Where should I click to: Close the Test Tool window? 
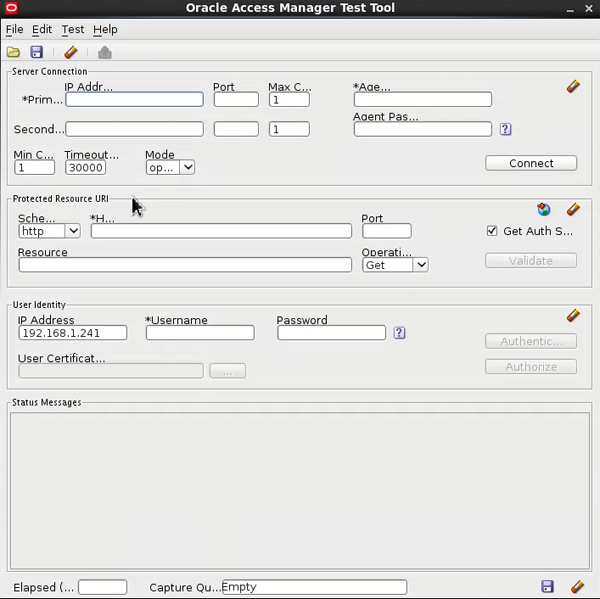[x=589, y=8]
